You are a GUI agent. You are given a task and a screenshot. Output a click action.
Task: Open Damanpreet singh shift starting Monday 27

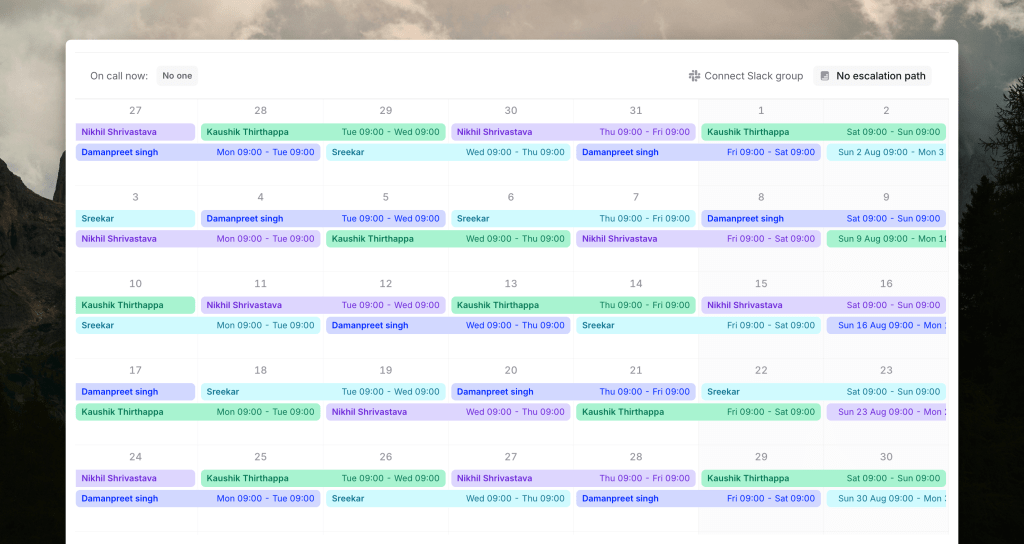(x=198, y=152)
